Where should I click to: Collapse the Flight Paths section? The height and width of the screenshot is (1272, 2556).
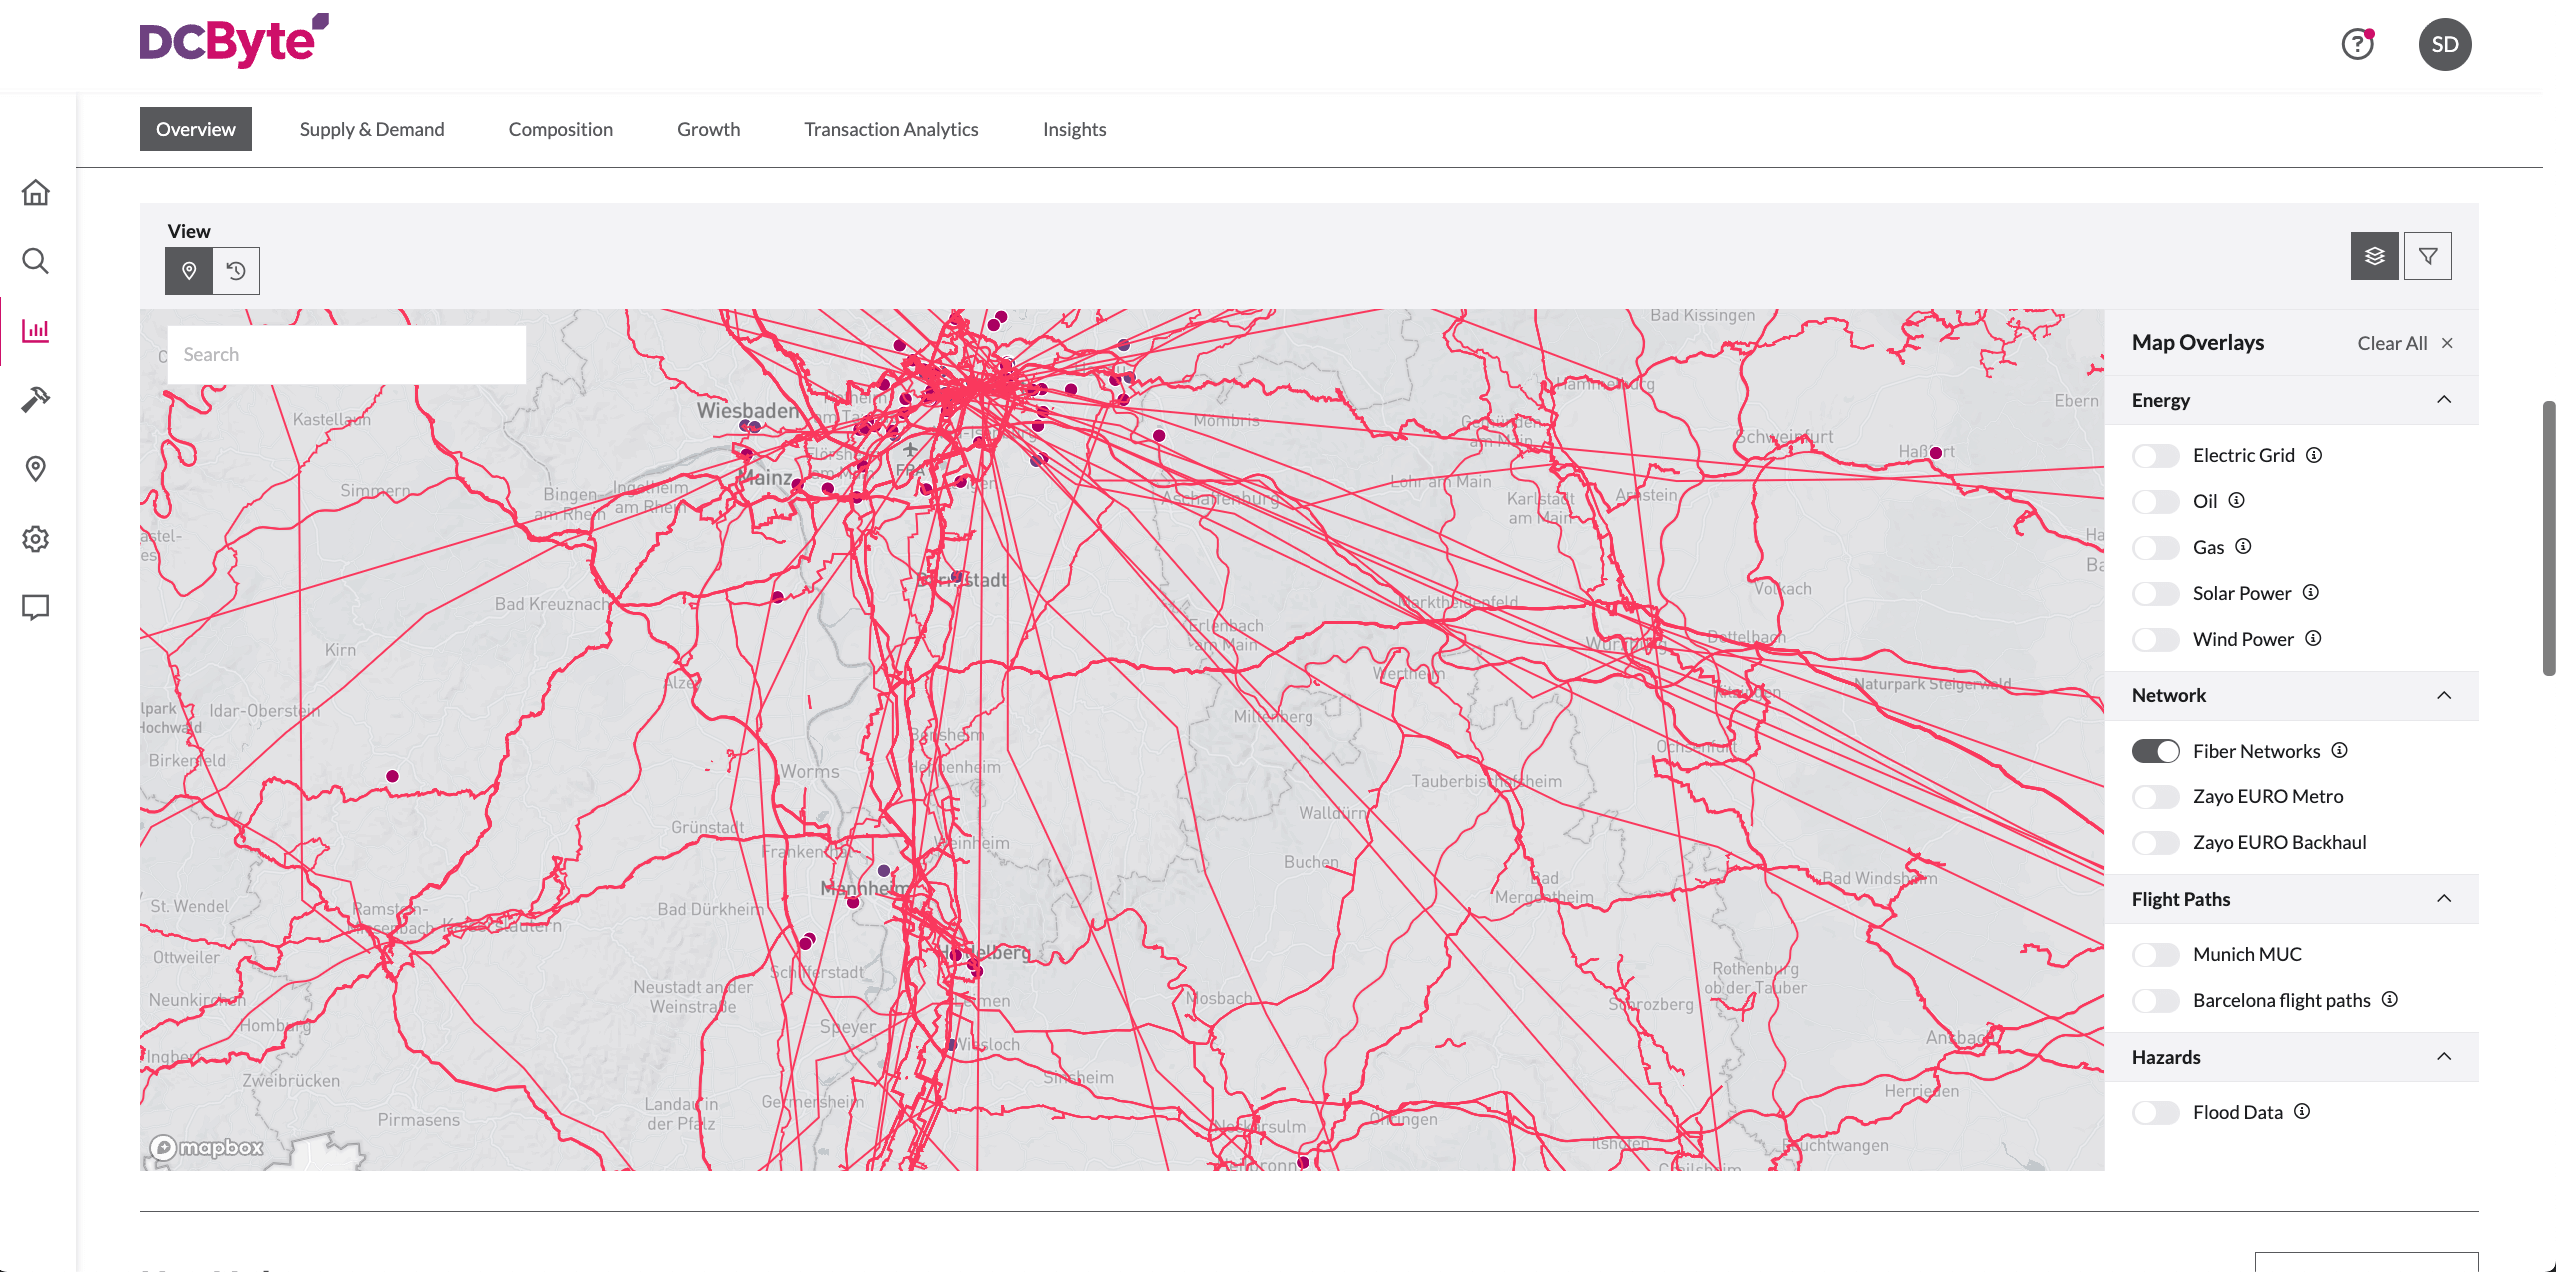(2445, 898)
